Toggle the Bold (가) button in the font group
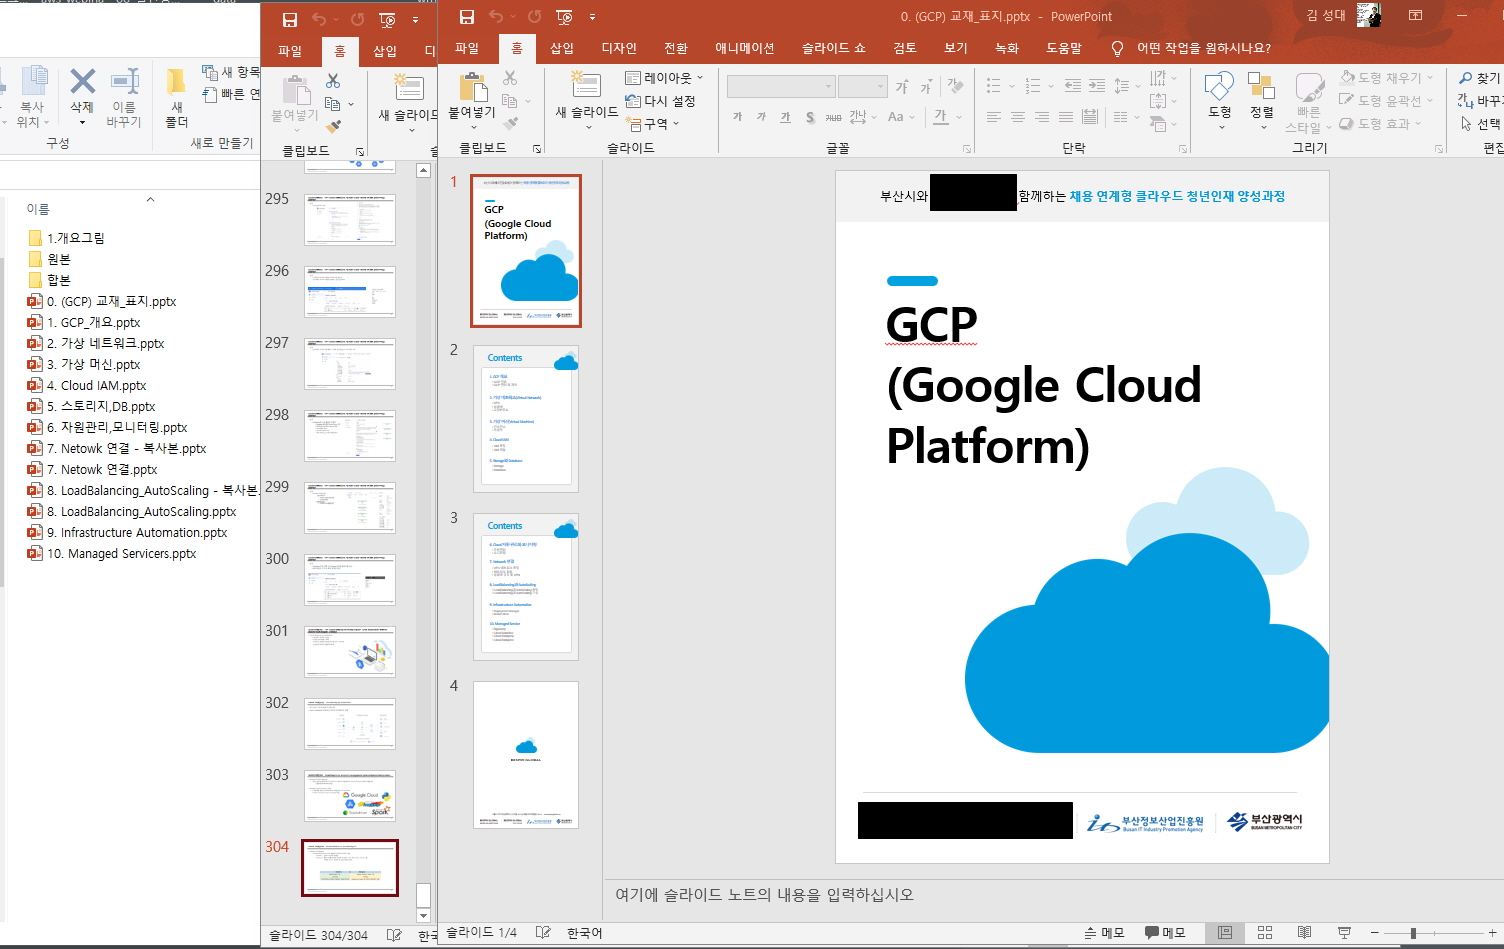The image size is (1504, 949). [x=738, y=117]
